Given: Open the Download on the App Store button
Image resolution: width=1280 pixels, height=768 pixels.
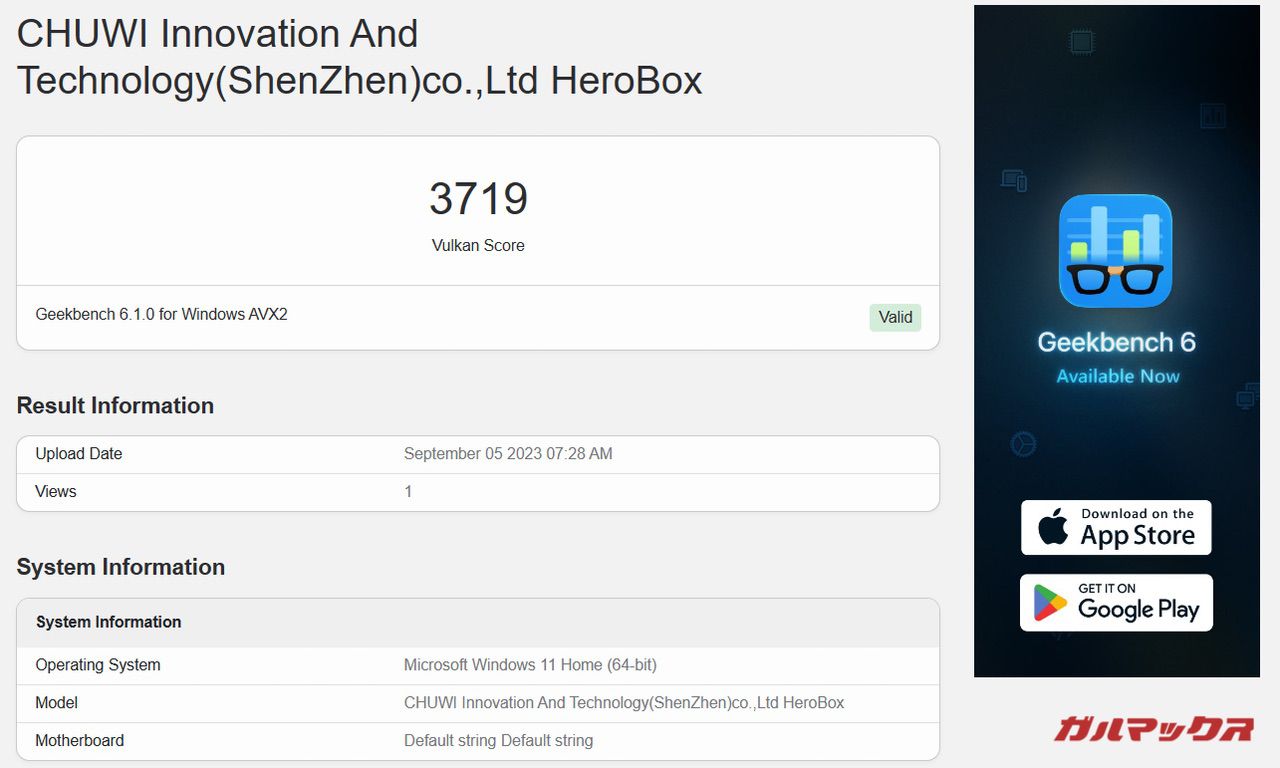Looking at the screenshot, I should tap(1116, 527).
